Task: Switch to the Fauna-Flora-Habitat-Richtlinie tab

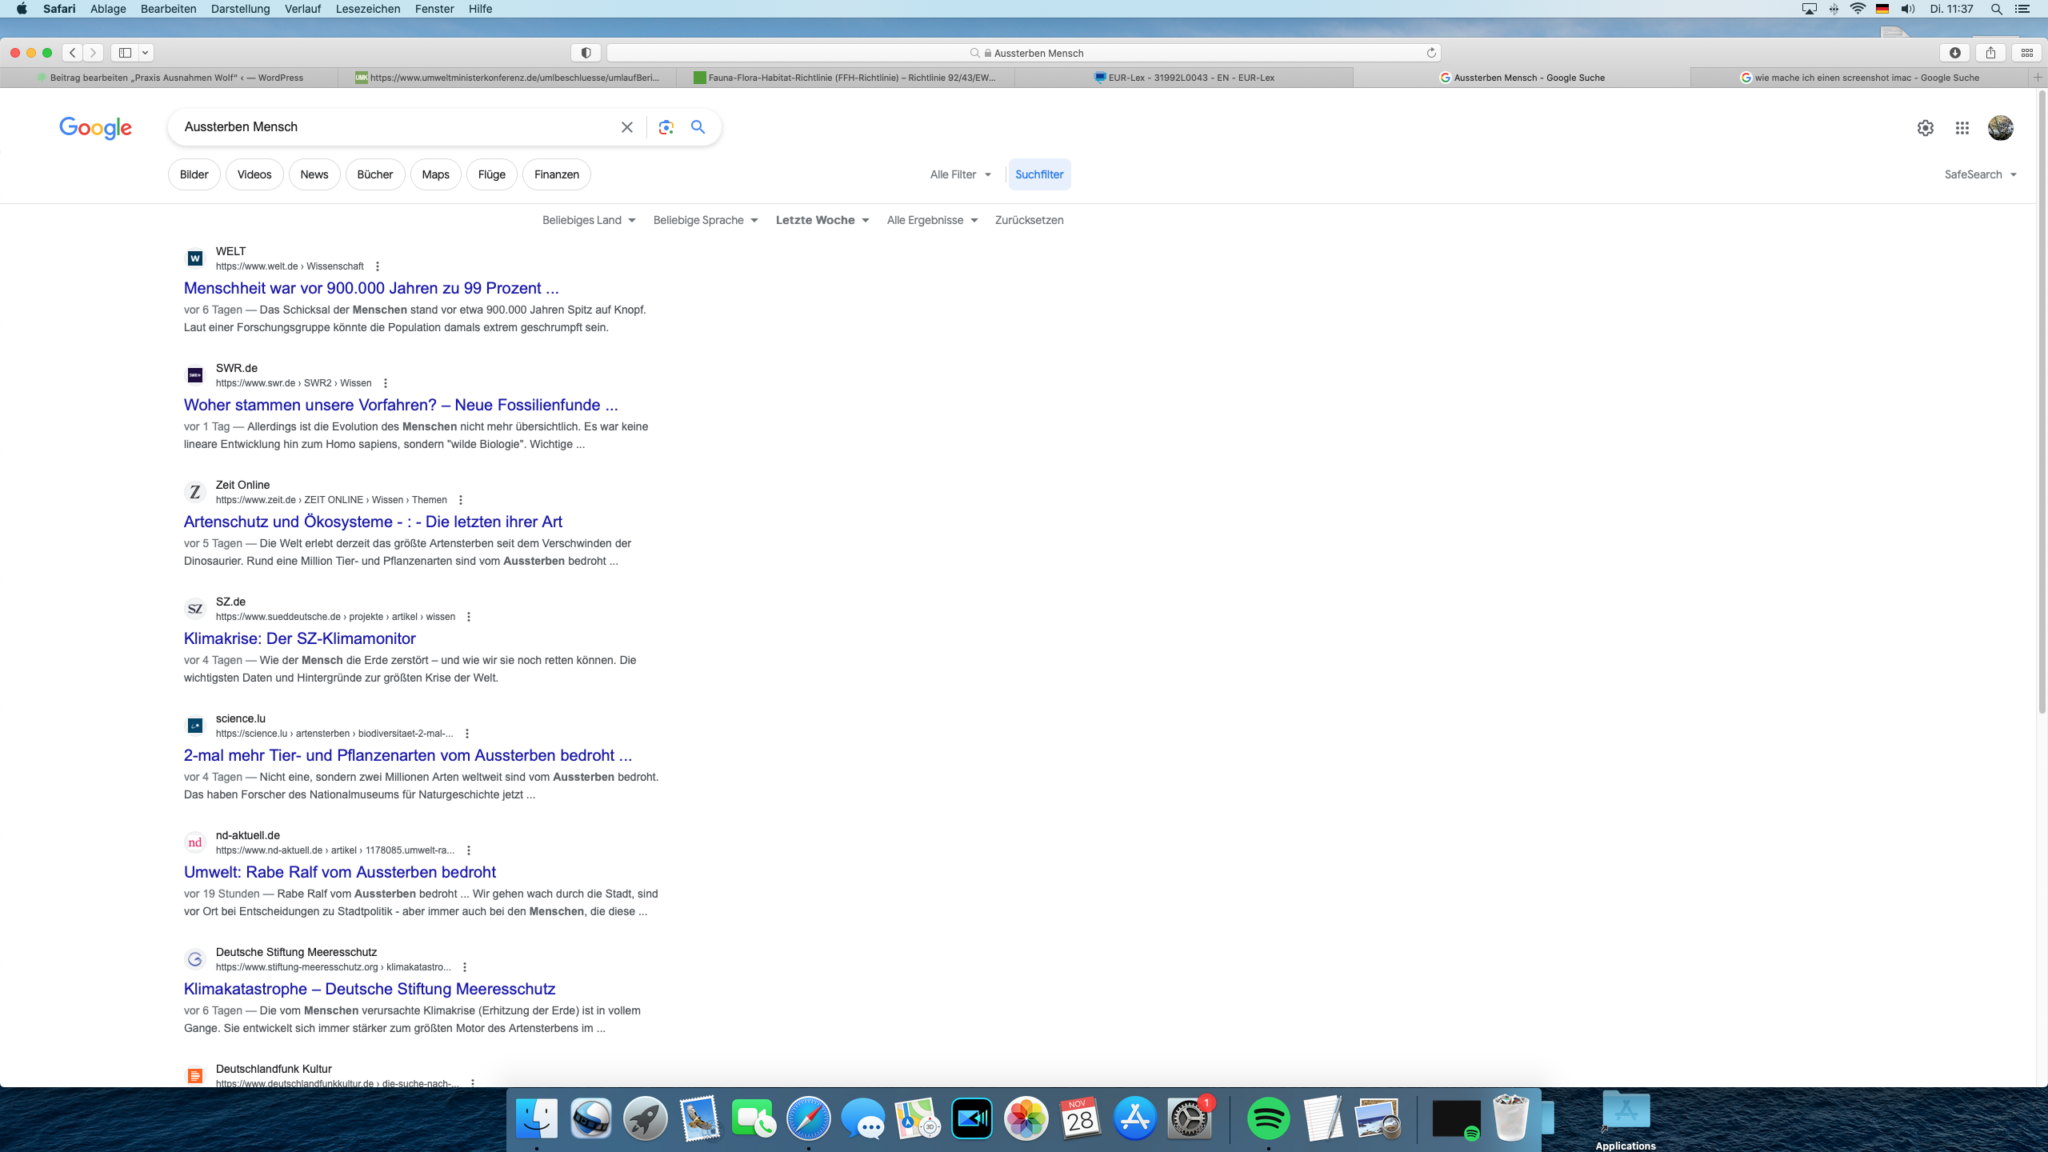Action: pyautogui.click(x=846, y=77)
